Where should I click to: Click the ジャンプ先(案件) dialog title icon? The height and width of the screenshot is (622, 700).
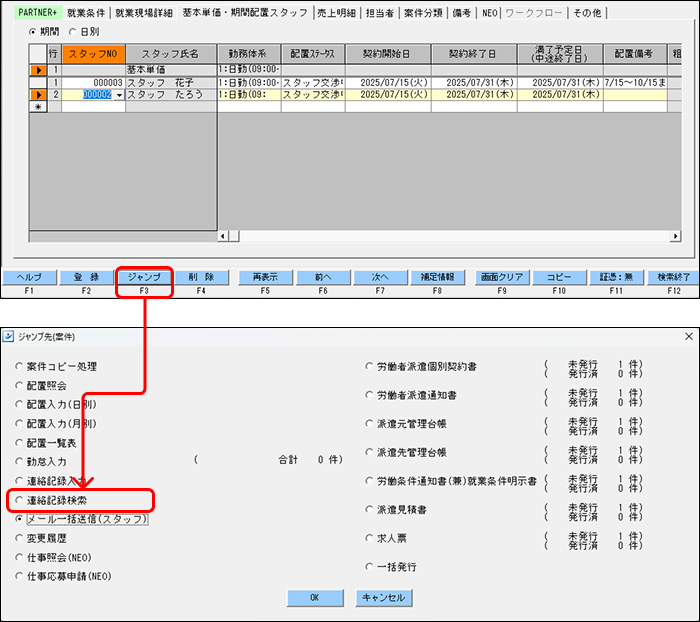(8, 336)
